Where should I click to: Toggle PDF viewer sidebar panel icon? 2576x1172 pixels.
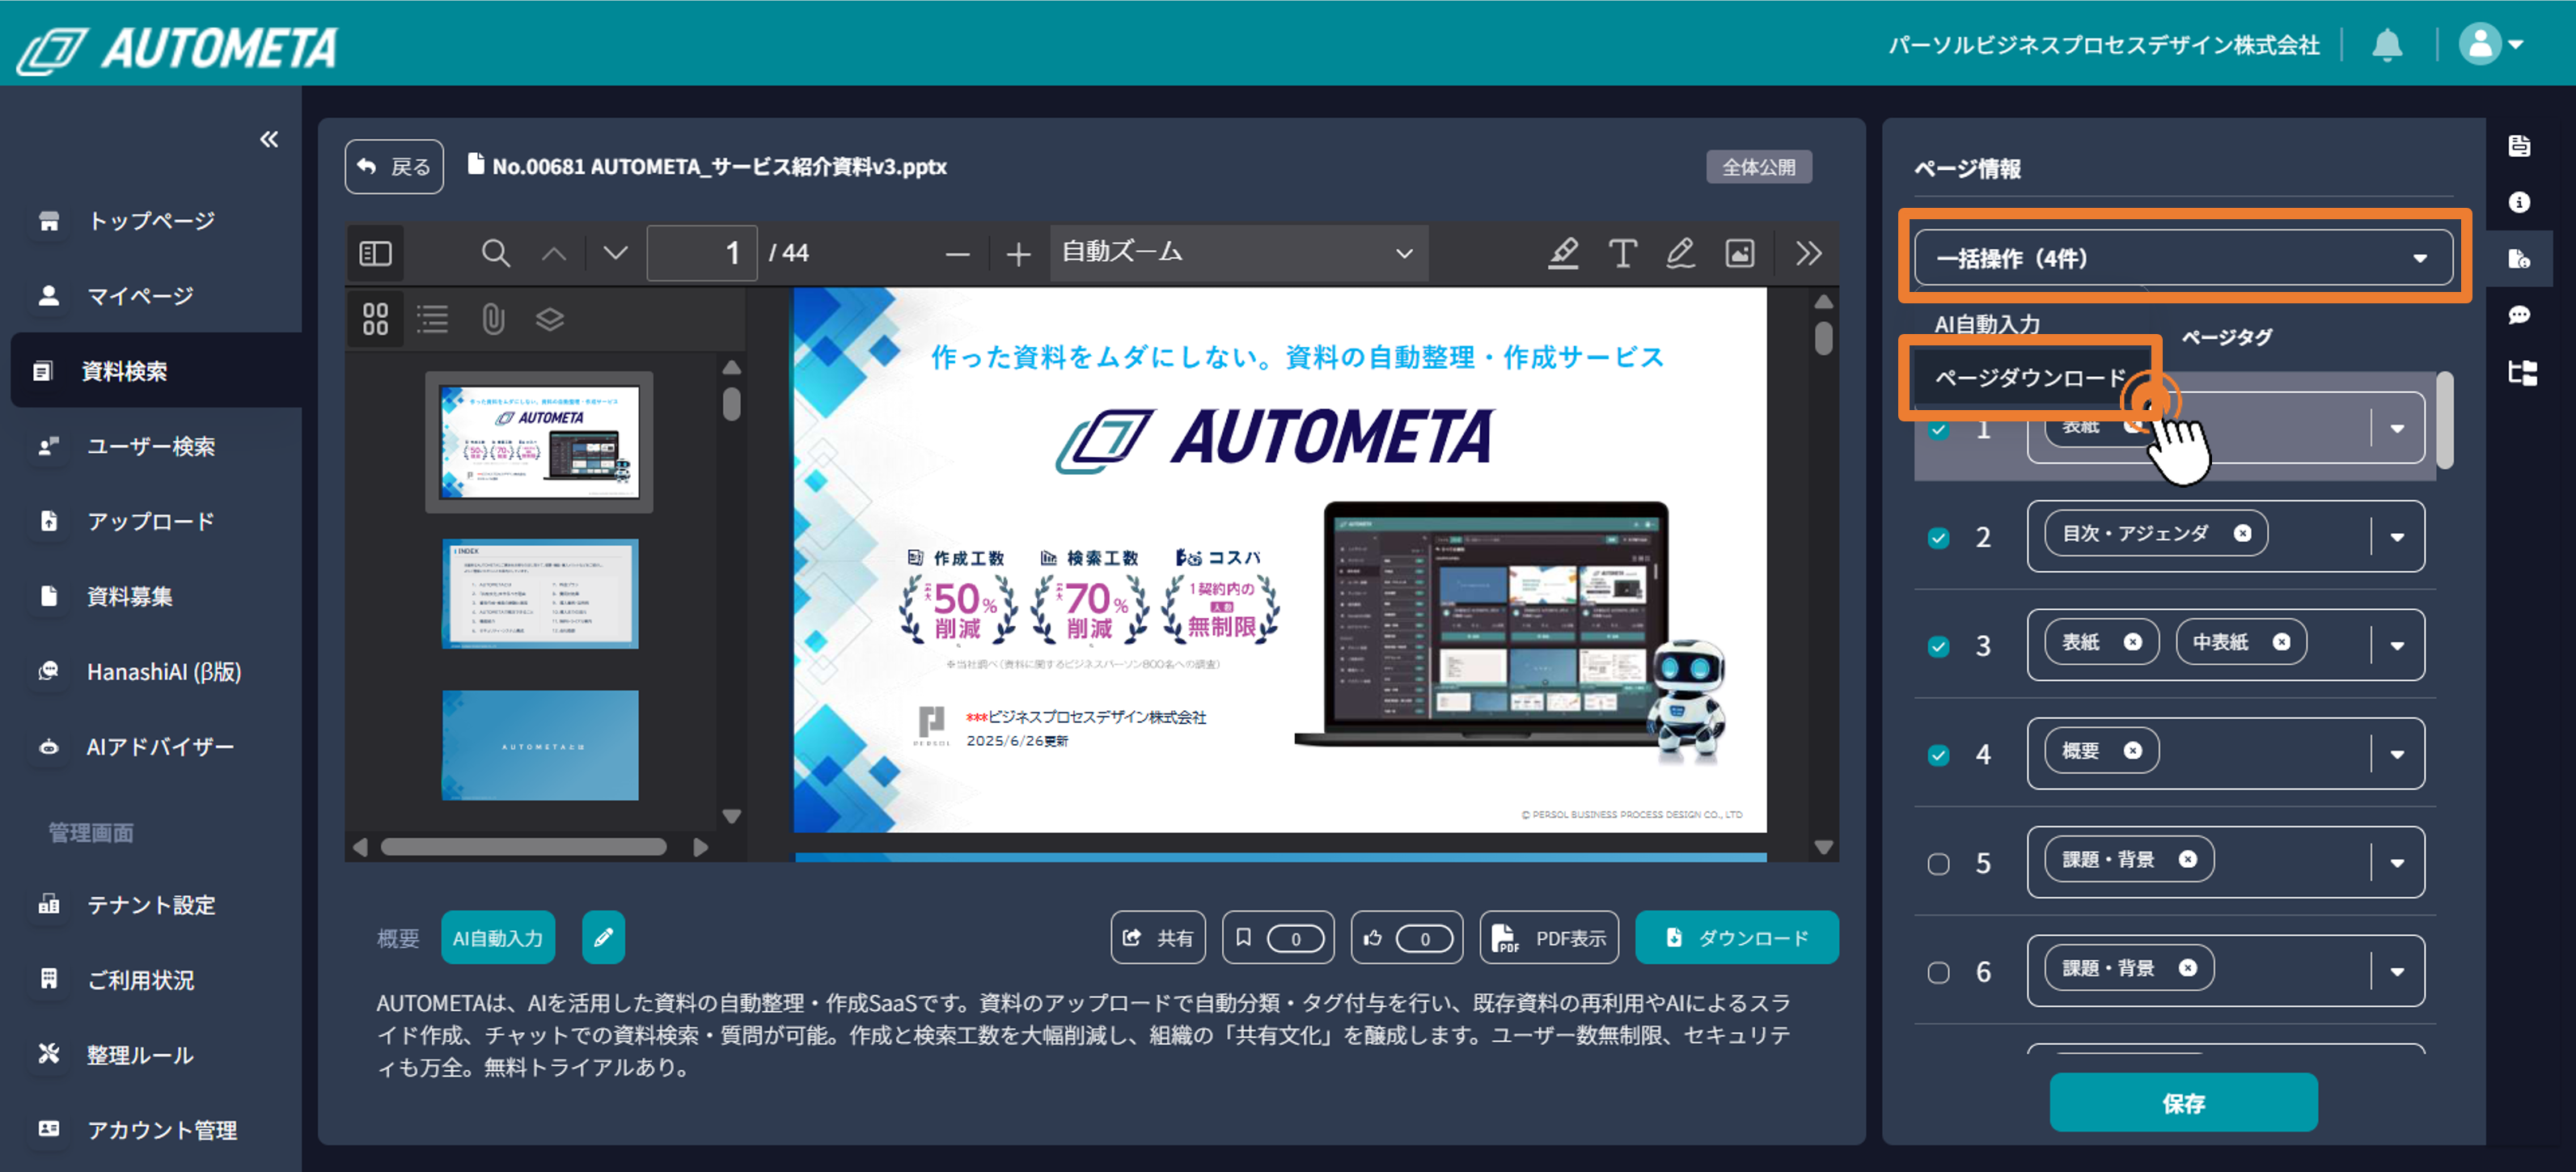tap(375, 254)
